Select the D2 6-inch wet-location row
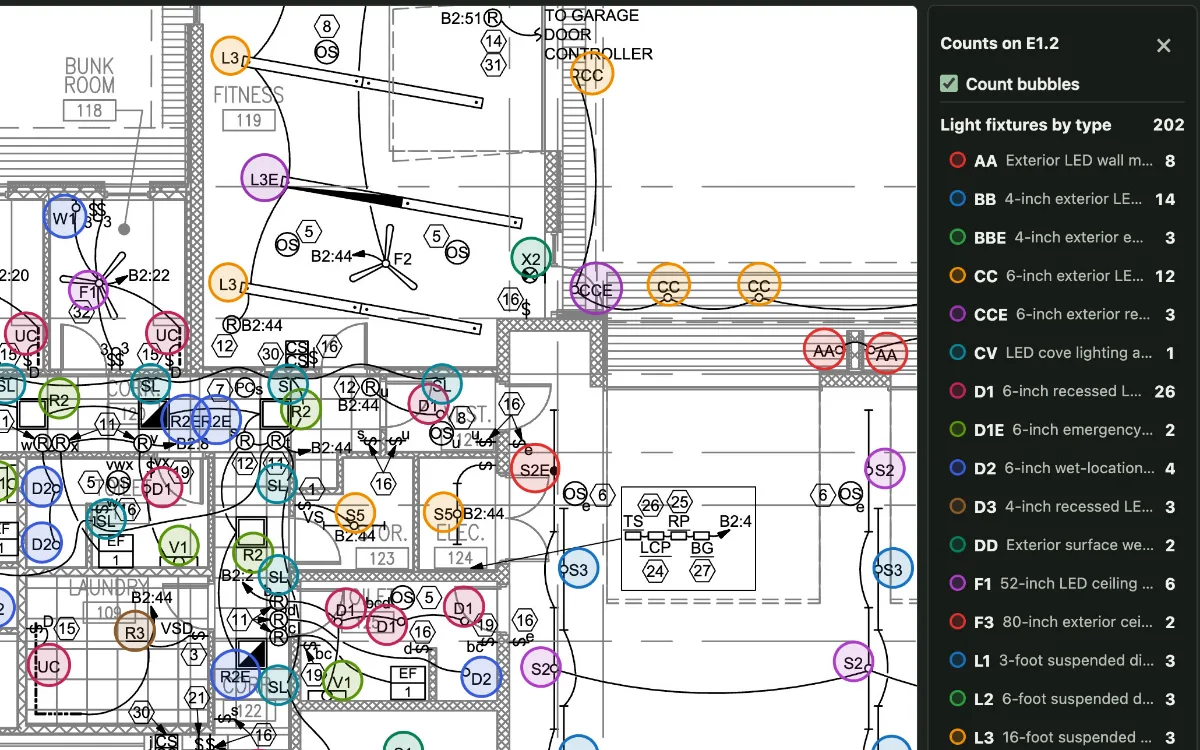The image size is (1200, 750). pos(1062,468)
